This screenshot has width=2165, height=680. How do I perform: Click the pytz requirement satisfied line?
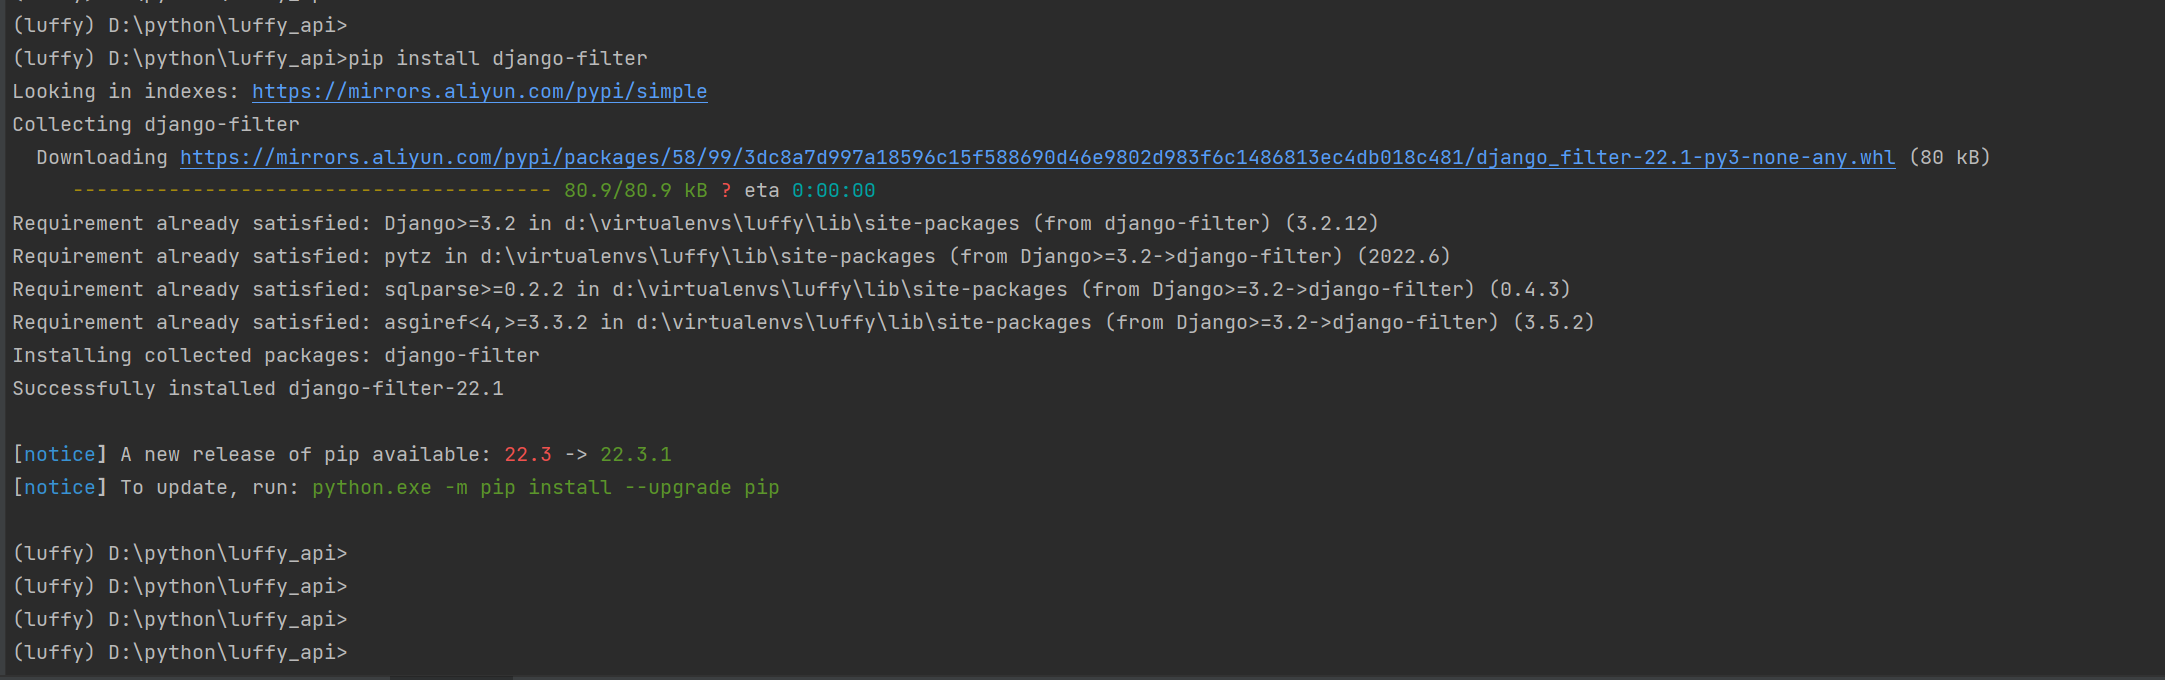[x=730, y=256]
